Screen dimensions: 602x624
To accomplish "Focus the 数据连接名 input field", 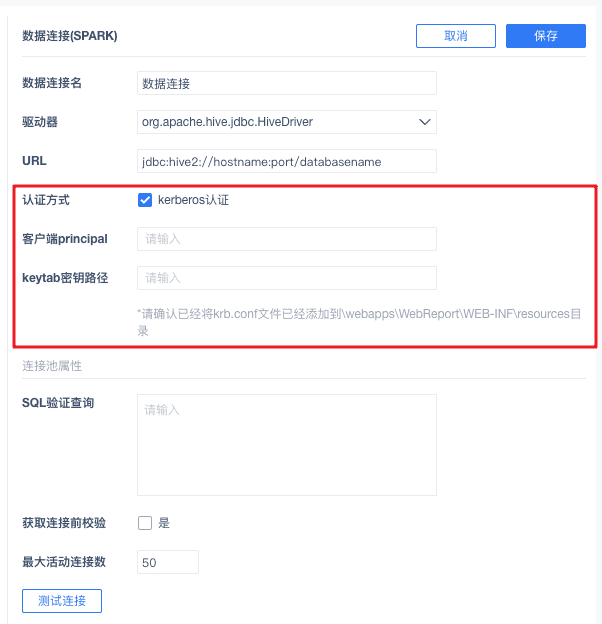I will (x=286, y=83).
